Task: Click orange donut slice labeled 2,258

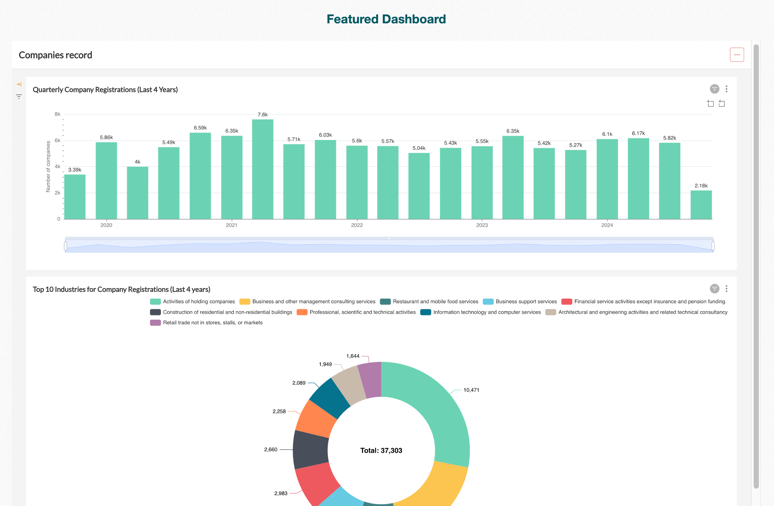Action: (316, 419)
